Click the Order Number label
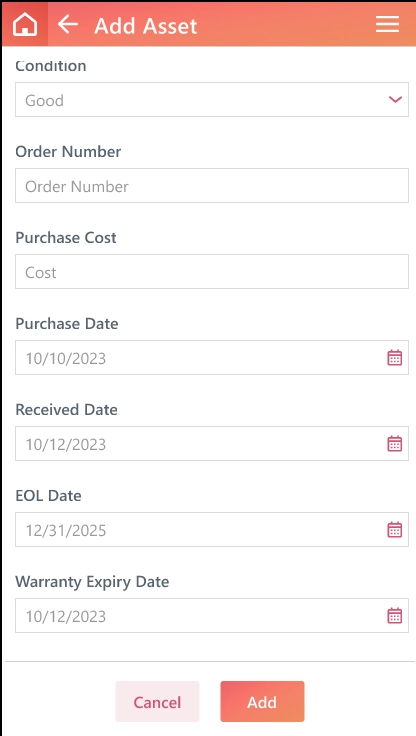416x736 pixels. (x=68, y=152)
